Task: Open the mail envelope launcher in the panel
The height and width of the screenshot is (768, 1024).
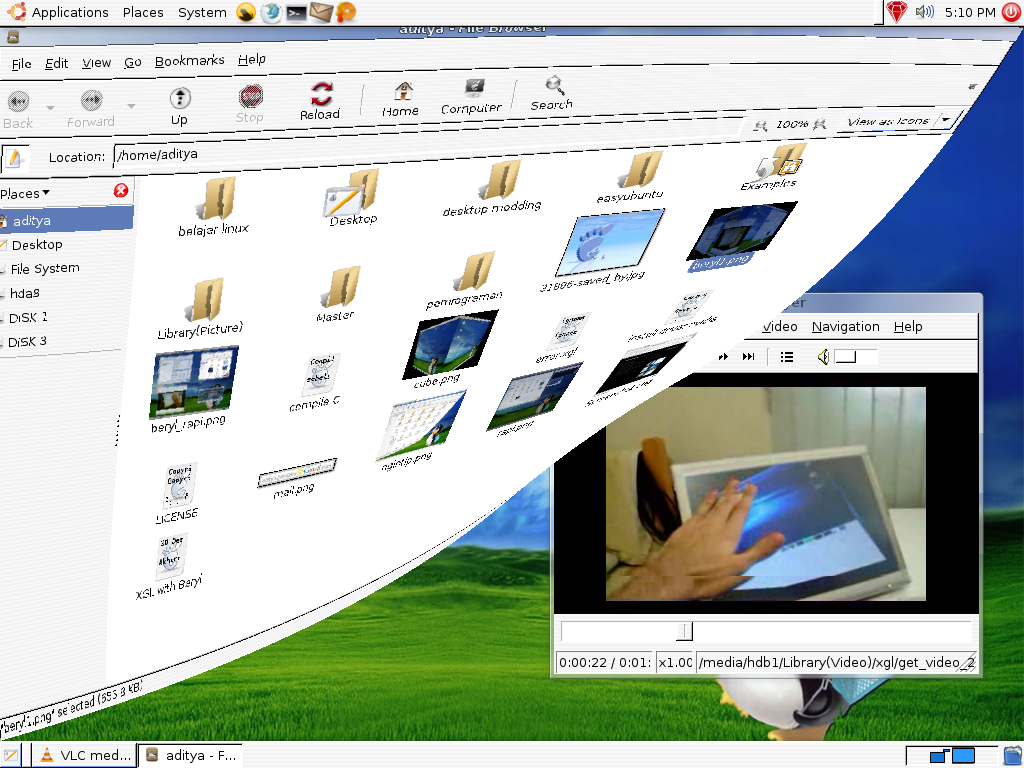Action: pos(321,12)
